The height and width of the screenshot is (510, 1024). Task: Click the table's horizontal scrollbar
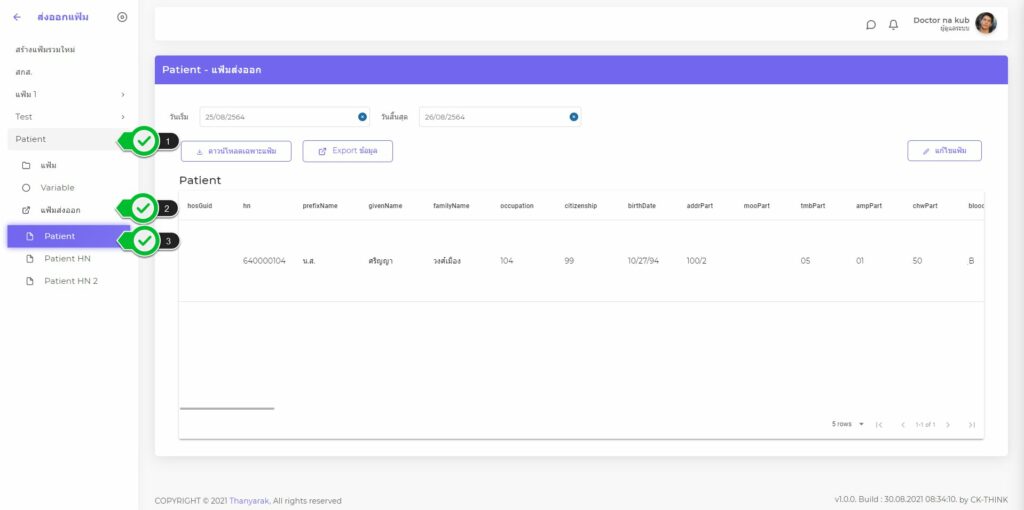(226, 408)
